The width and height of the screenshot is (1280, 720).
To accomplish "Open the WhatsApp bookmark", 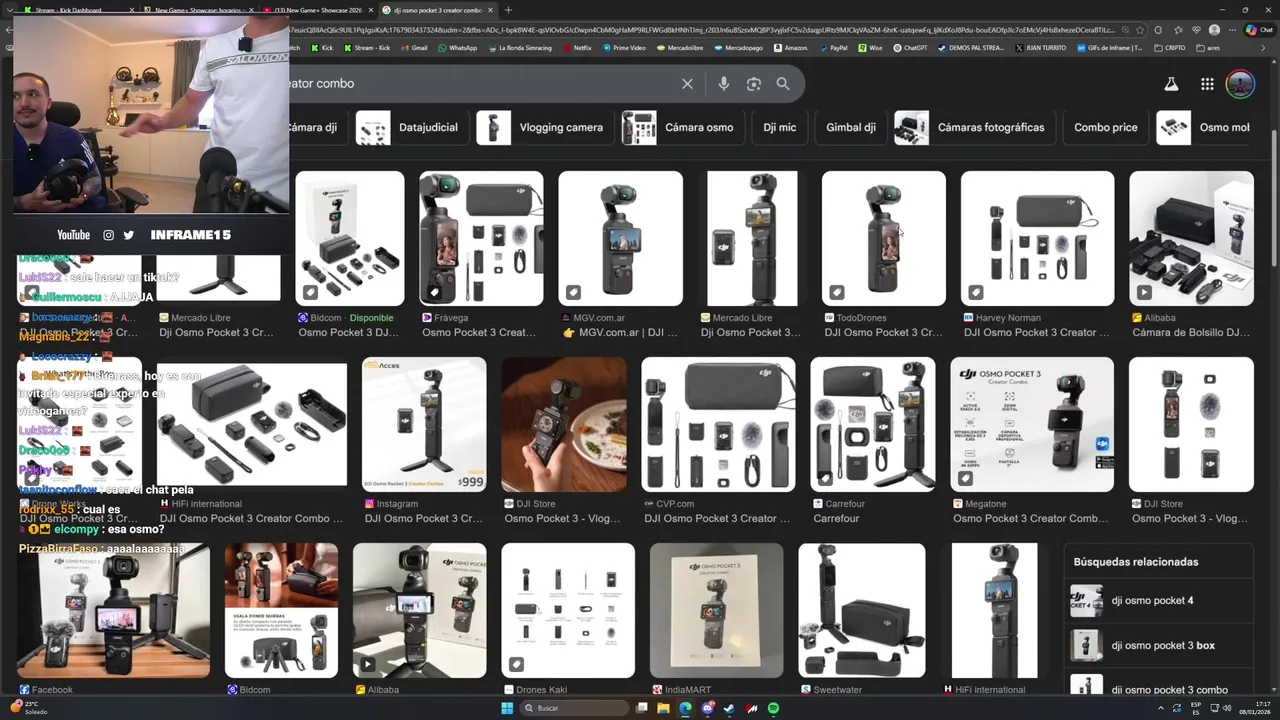I will click(x=457, y=48).
